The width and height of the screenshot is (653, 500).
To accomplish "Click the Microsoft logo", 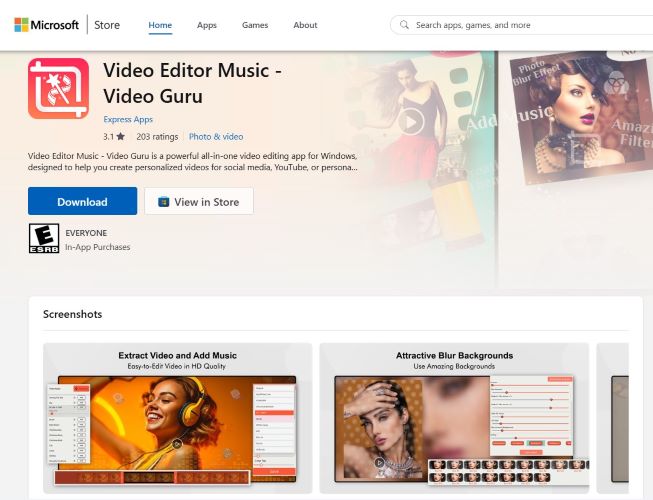I will 46,25.
